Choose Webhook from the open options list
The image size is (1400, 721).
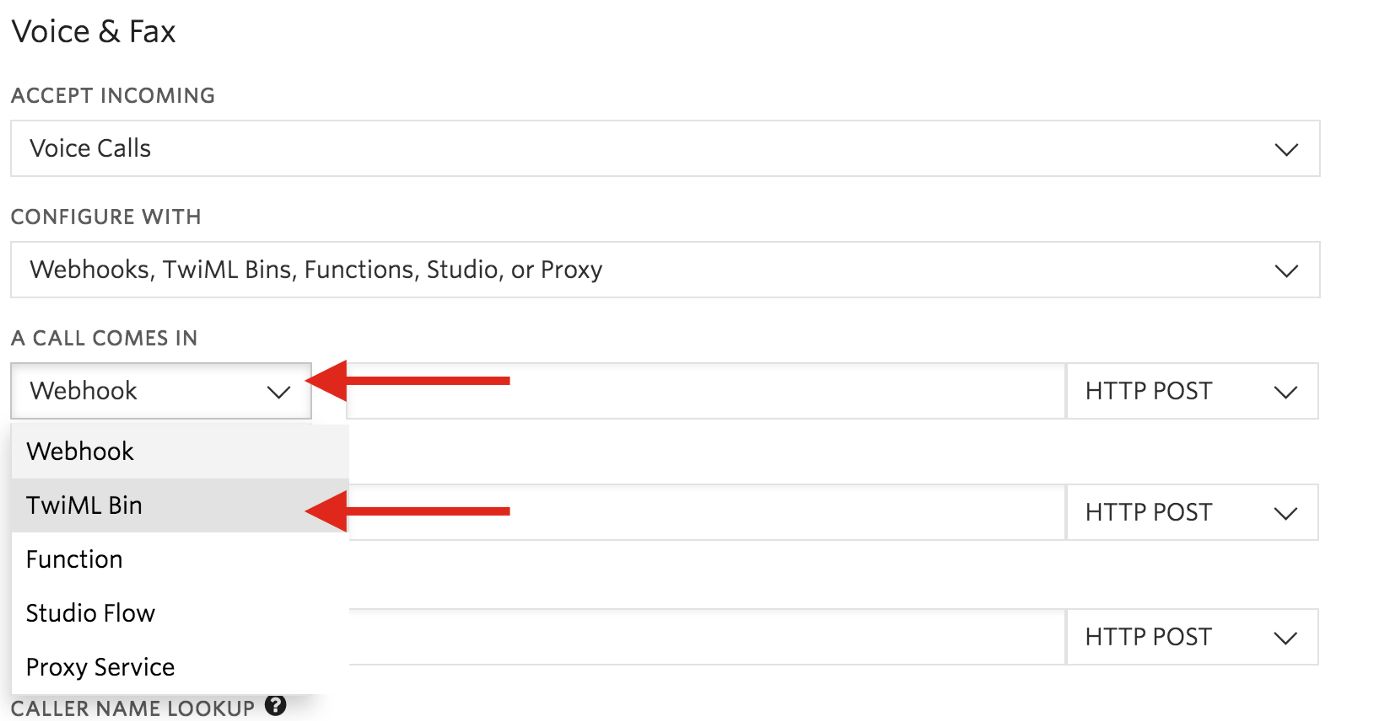point(80,451)
